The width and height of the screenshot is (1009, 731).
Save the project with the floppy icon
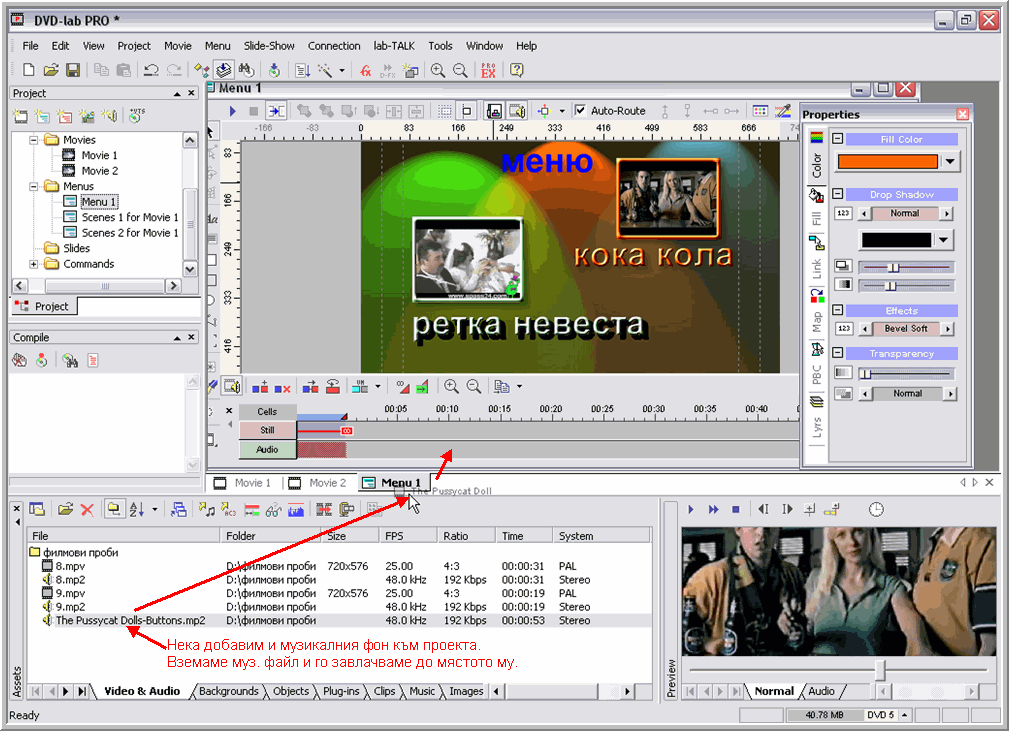(x=73, y=70)
